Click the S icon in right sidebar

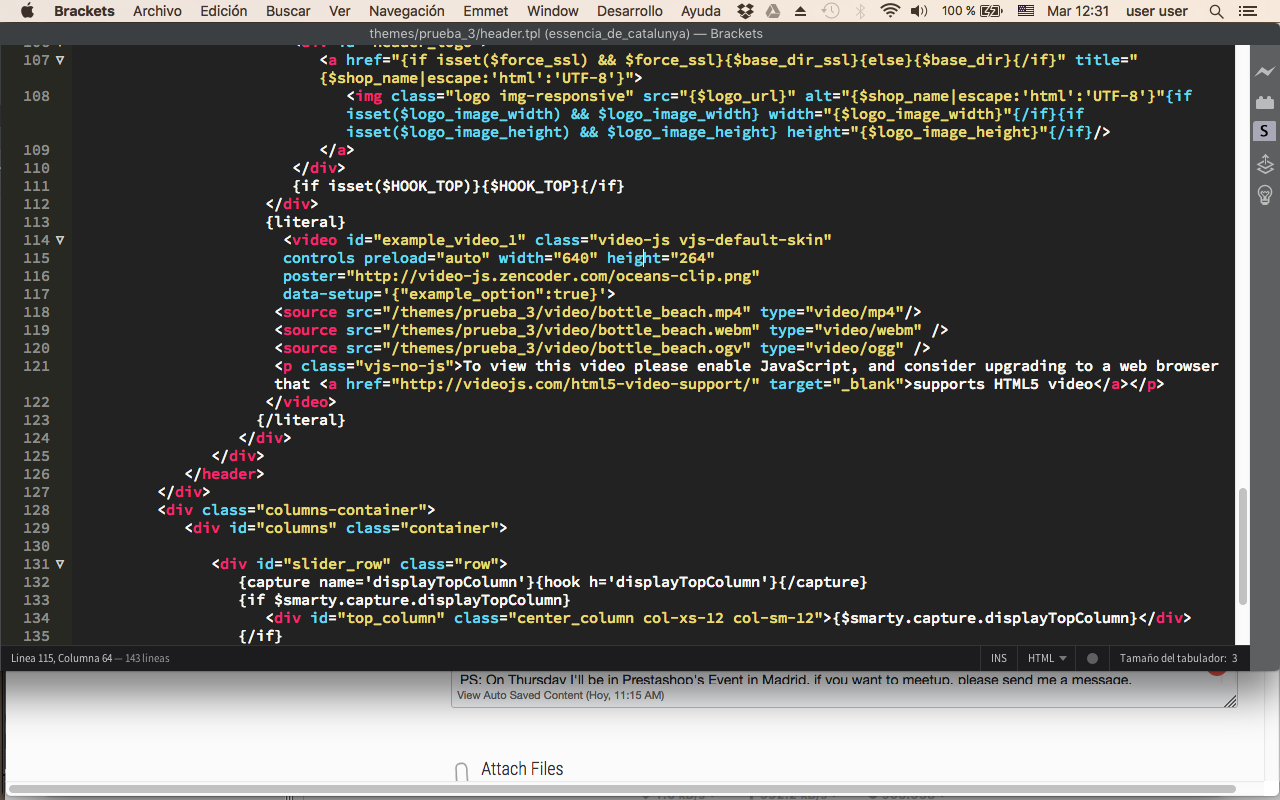[x=1264, y=132]
